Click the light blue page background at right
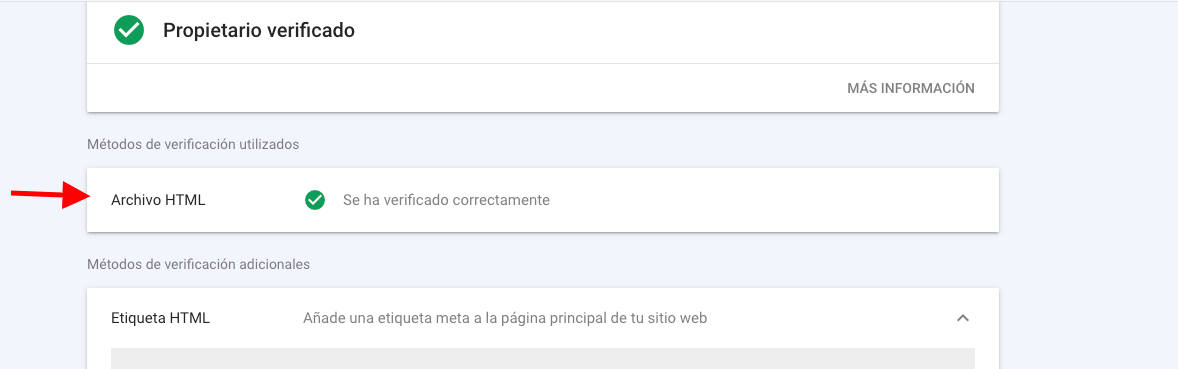This screenshot has width=1178, height=369. [1089, 188]
